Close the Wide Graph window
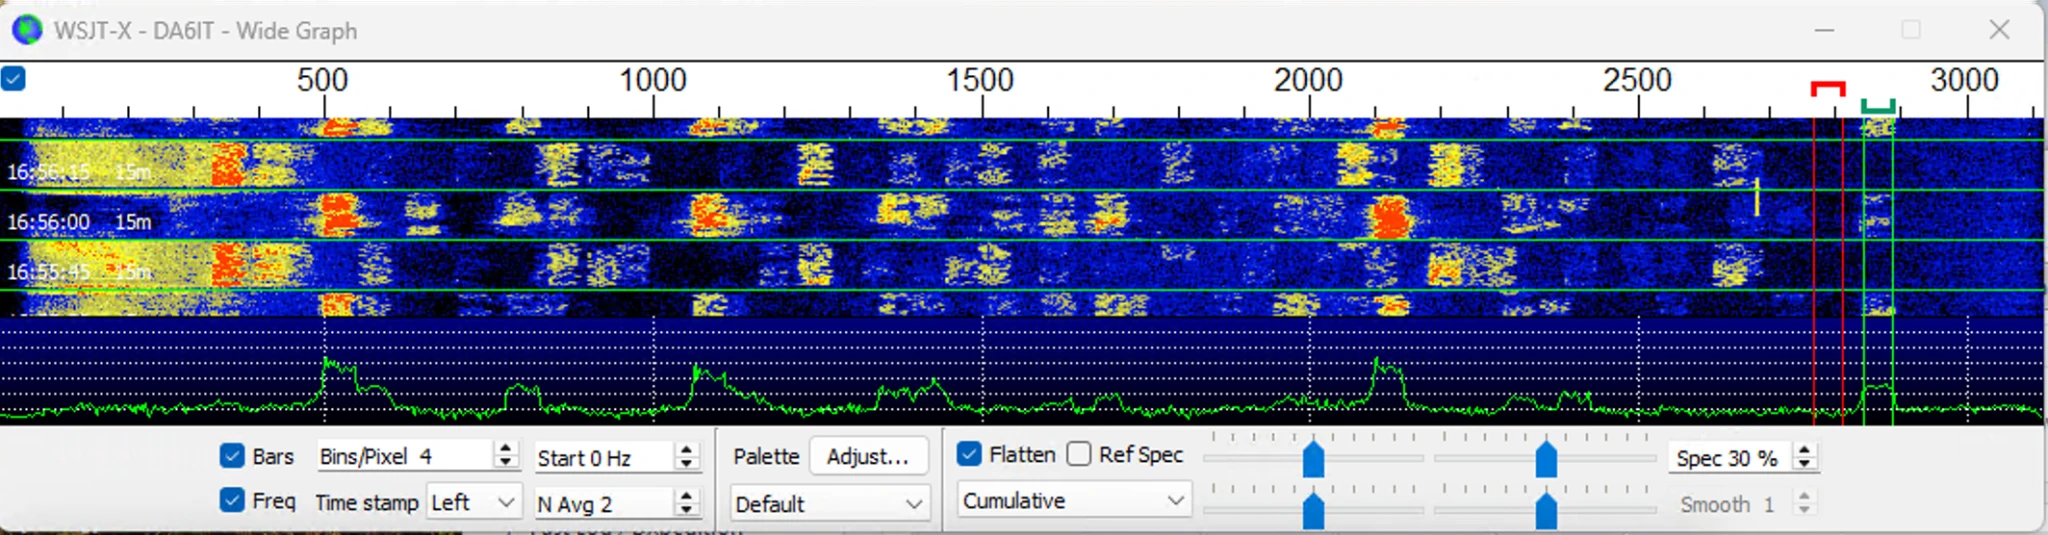Screen dimensions: 2048x535 coord(1999,30)
